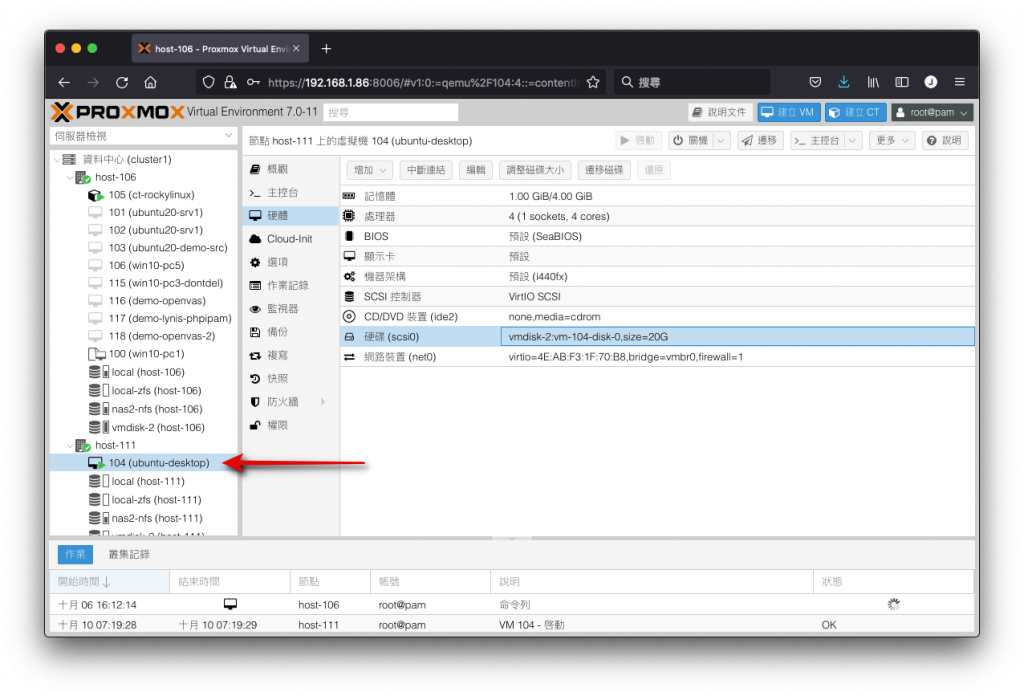Screen dimensions: 1024x696
Task: Click the browser URL address bar
Action: click(x=421, y=82)
